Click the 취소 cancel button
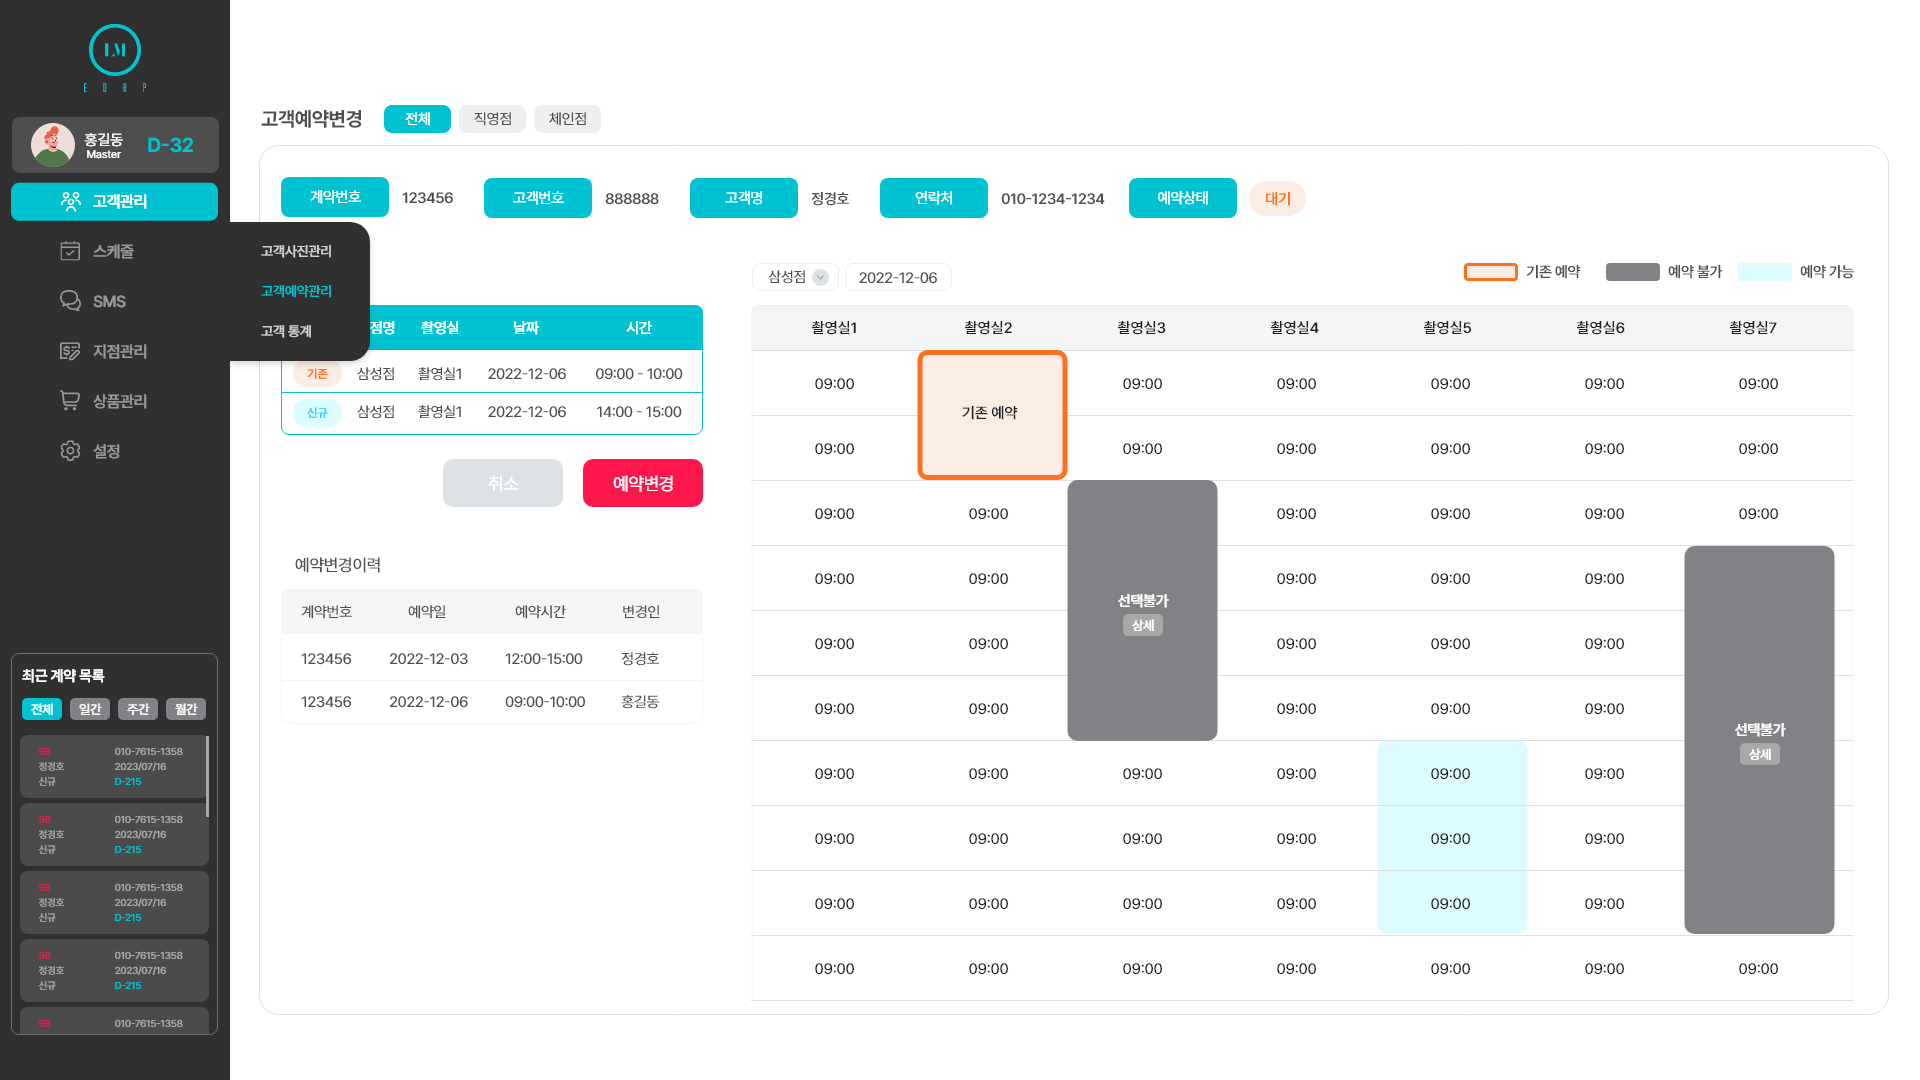The width and height of the screenshot is (1920, 1080). click(503, 483)
